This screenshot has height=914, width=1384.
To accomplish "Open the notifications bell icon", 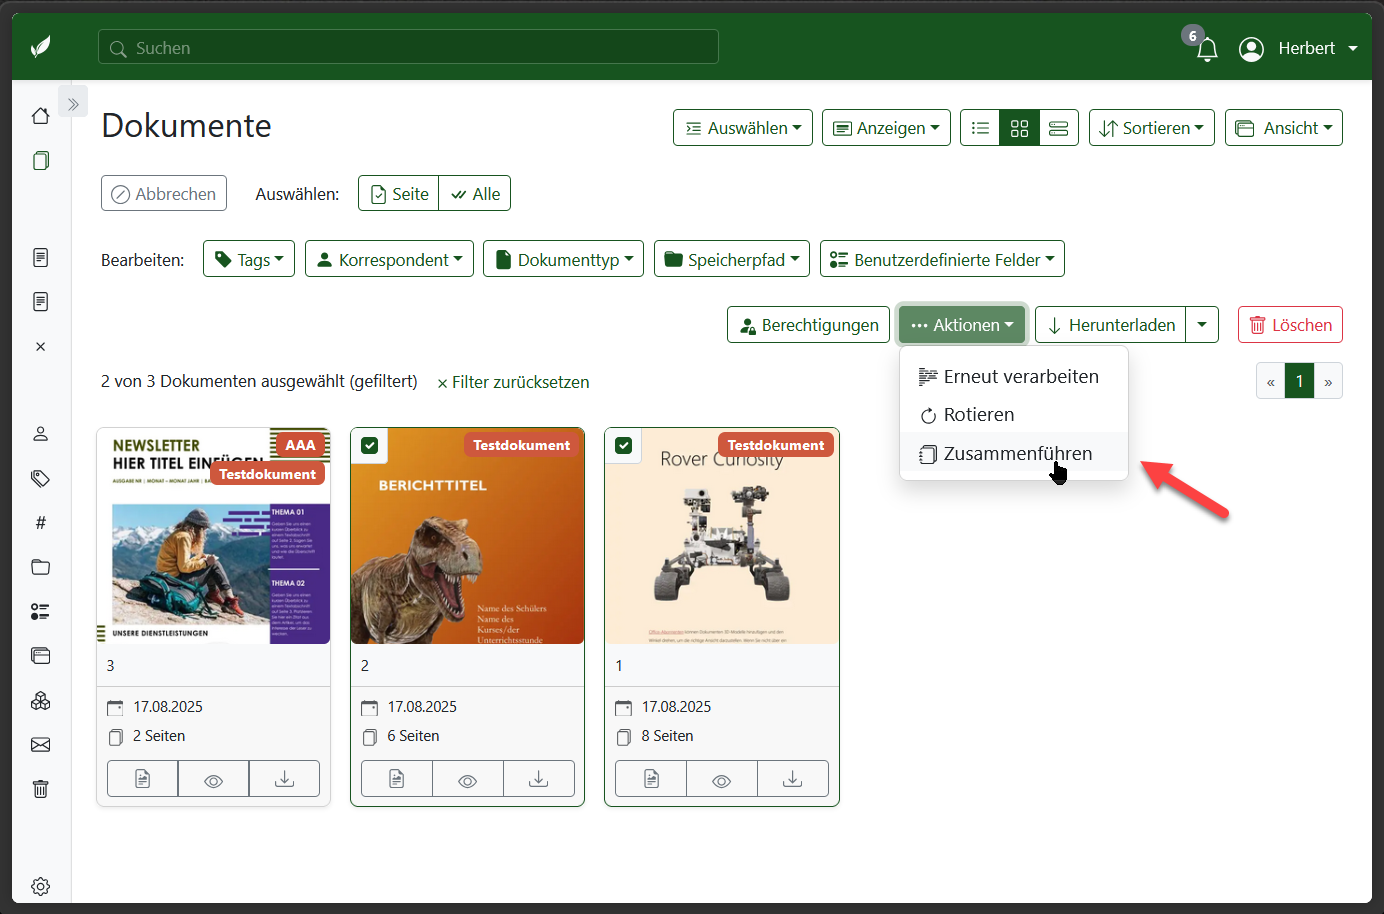I will pyautogui.click(x=1207, y=49).
